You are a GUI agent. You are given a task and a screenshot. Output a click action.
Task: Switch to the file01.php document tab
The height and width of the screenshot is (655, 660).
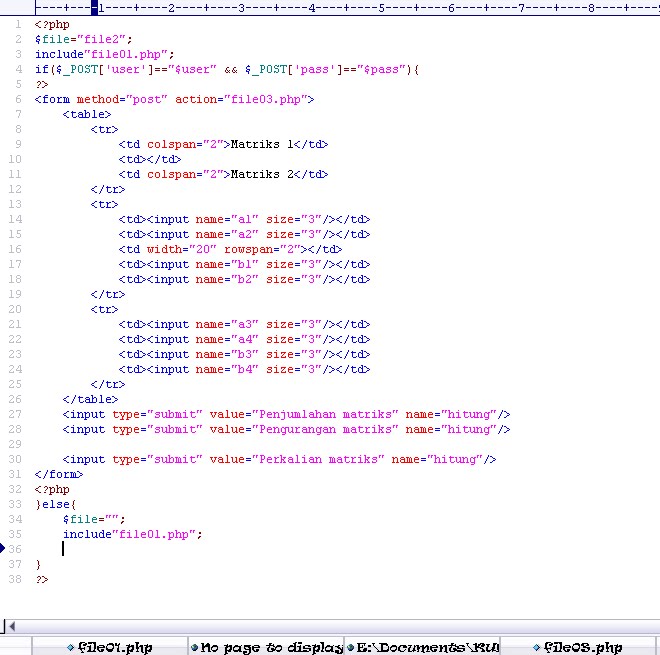coord(109,647)
